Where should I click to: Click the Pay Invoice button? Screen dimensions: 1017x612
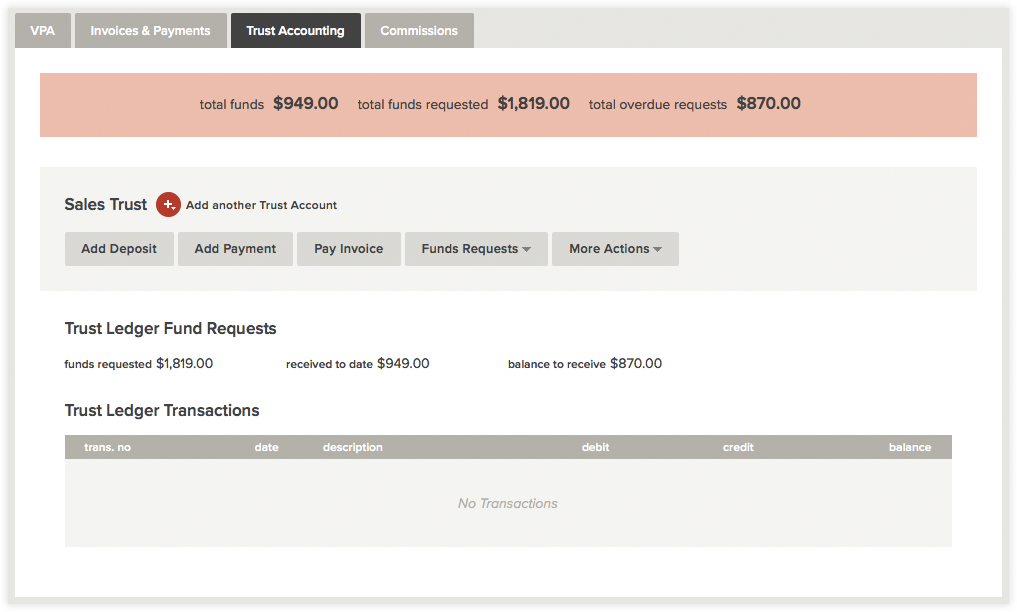point(349,249)
